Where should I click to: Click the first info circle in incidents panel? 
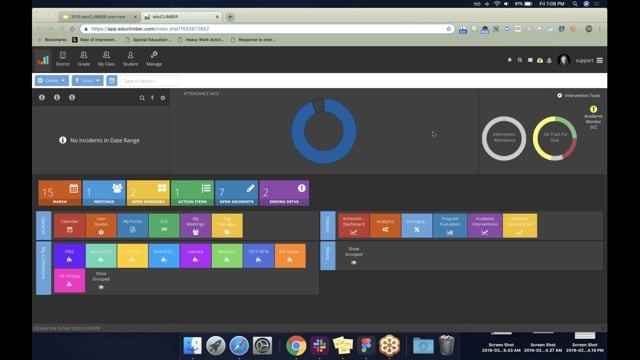click(42, 98)
